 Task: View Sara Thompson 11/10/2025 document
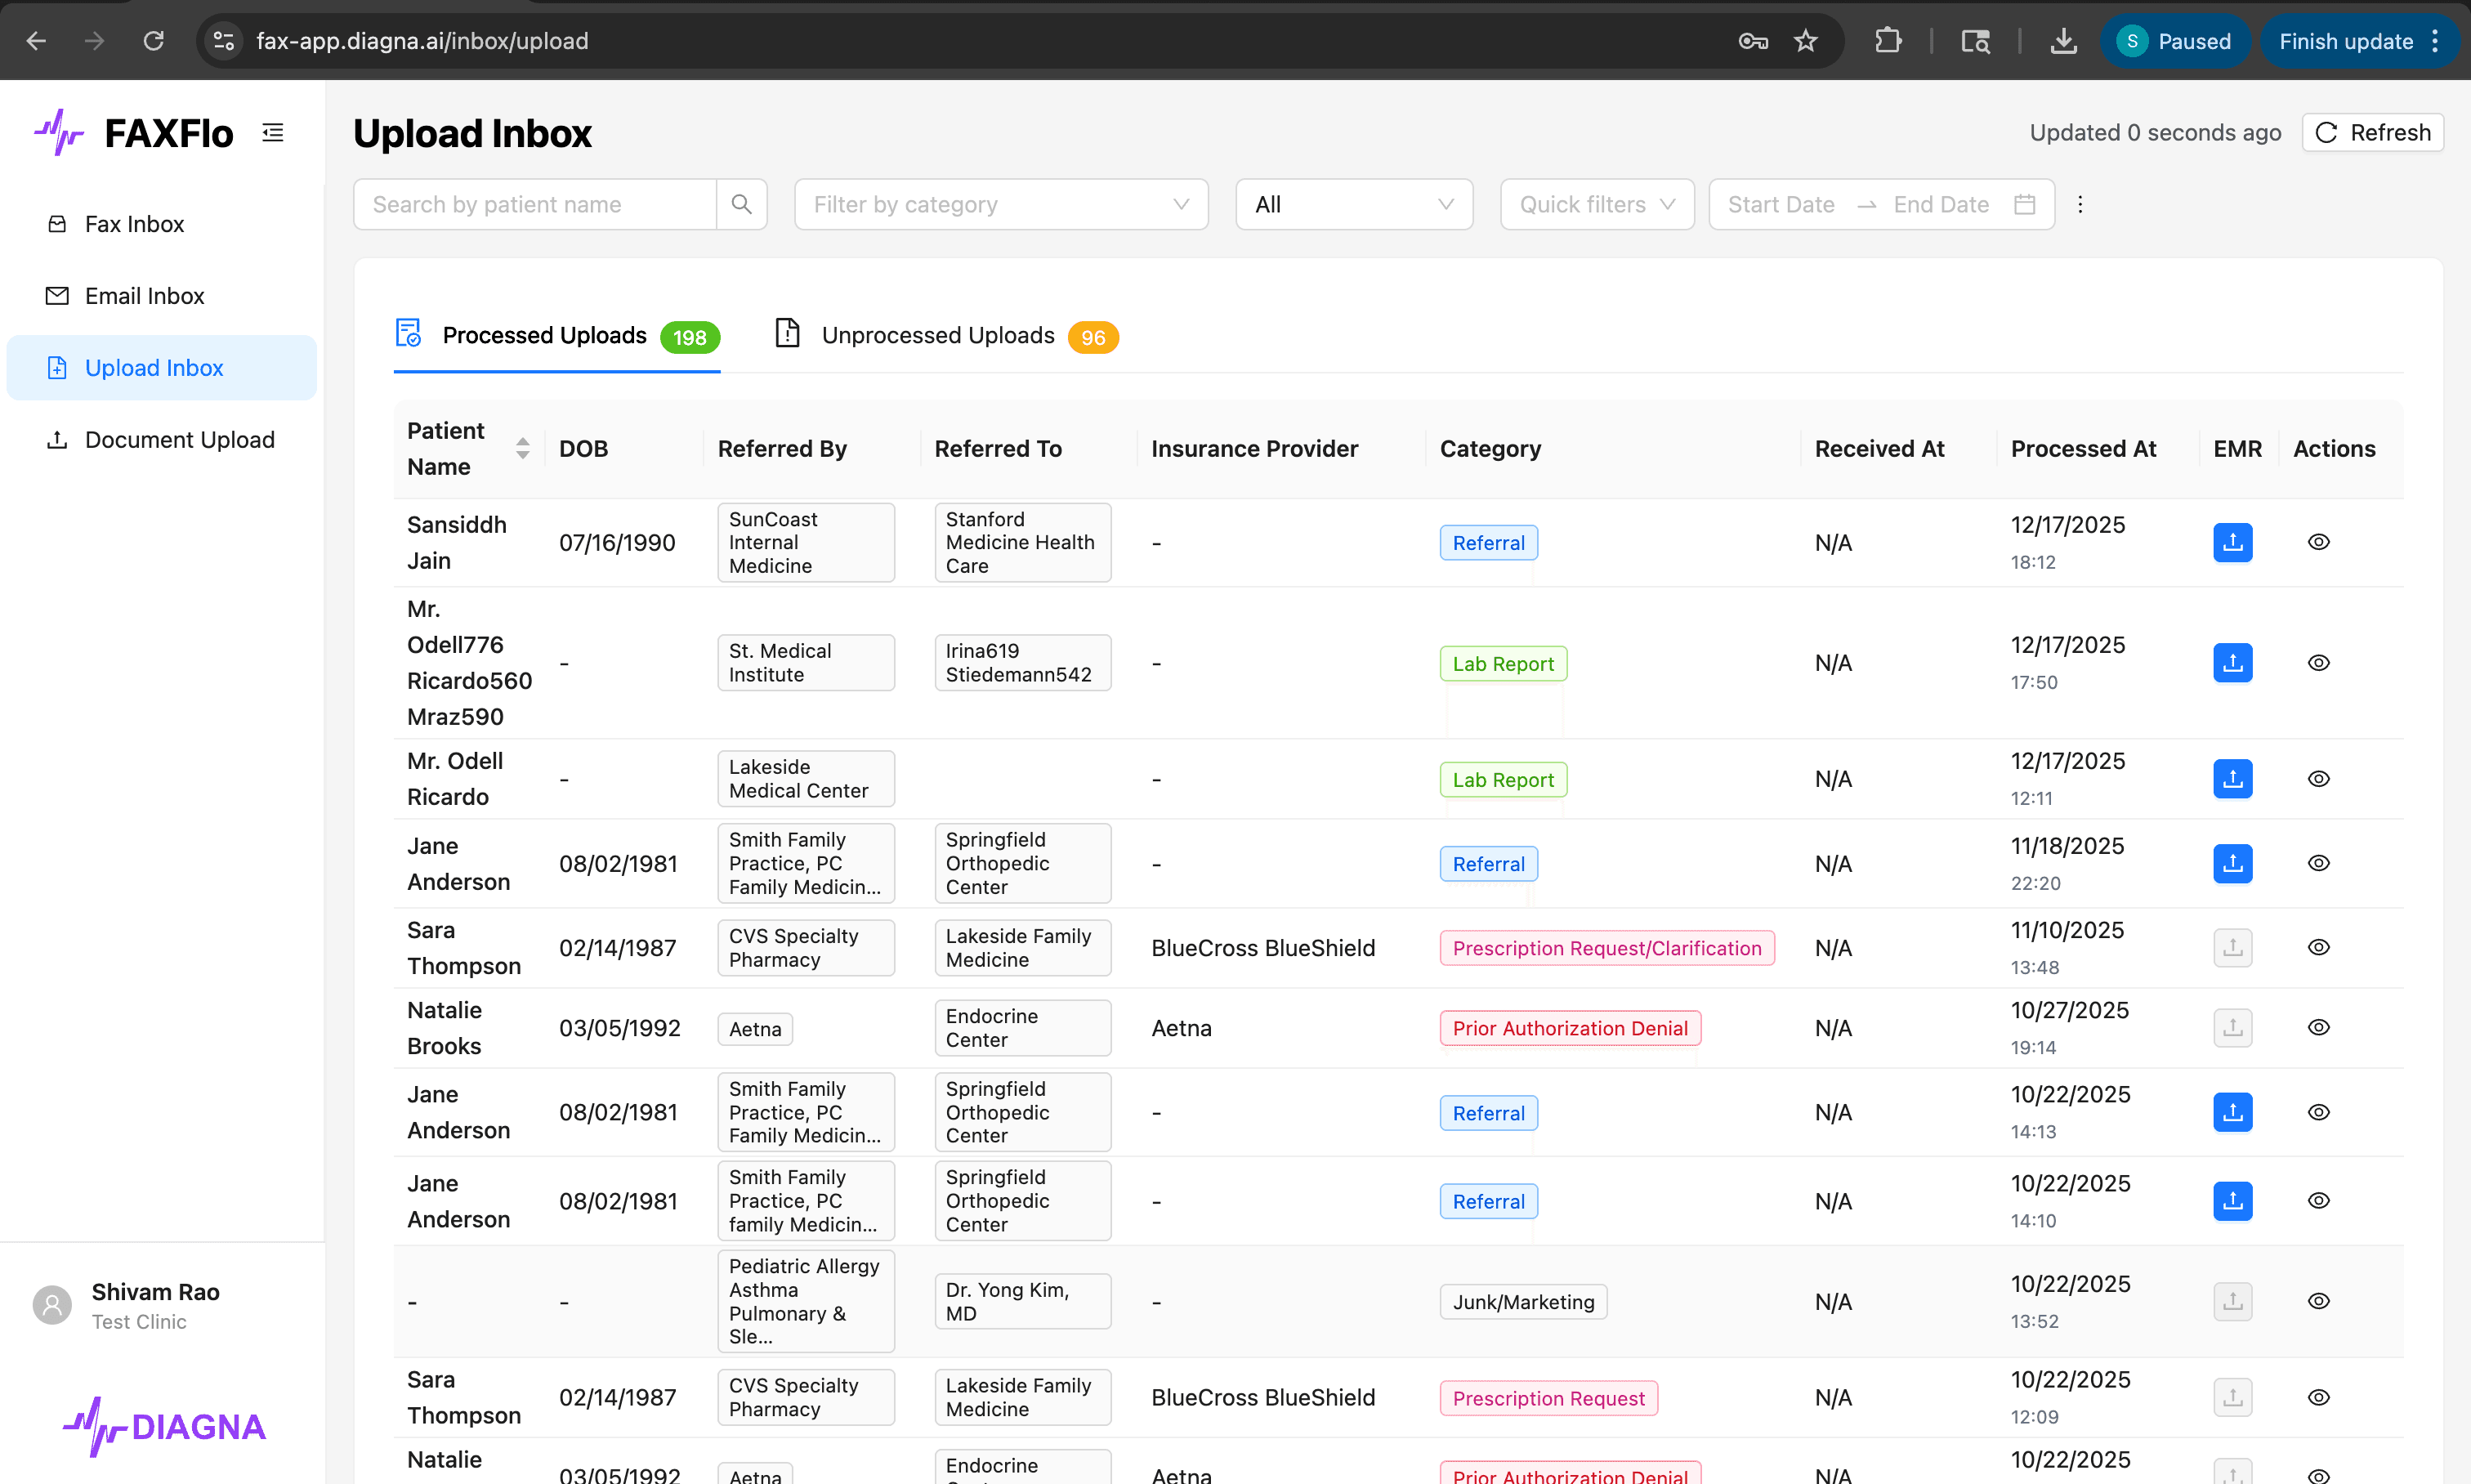2318,947
